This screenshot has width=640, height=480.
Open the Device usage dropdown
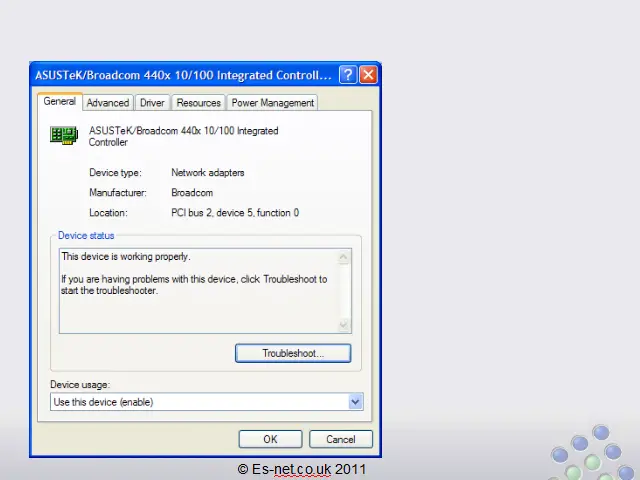207,402
